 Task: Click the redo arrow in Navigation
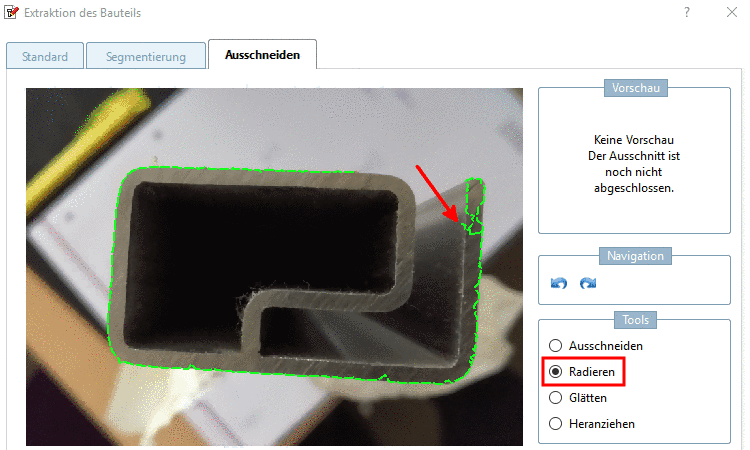[588, 283]
